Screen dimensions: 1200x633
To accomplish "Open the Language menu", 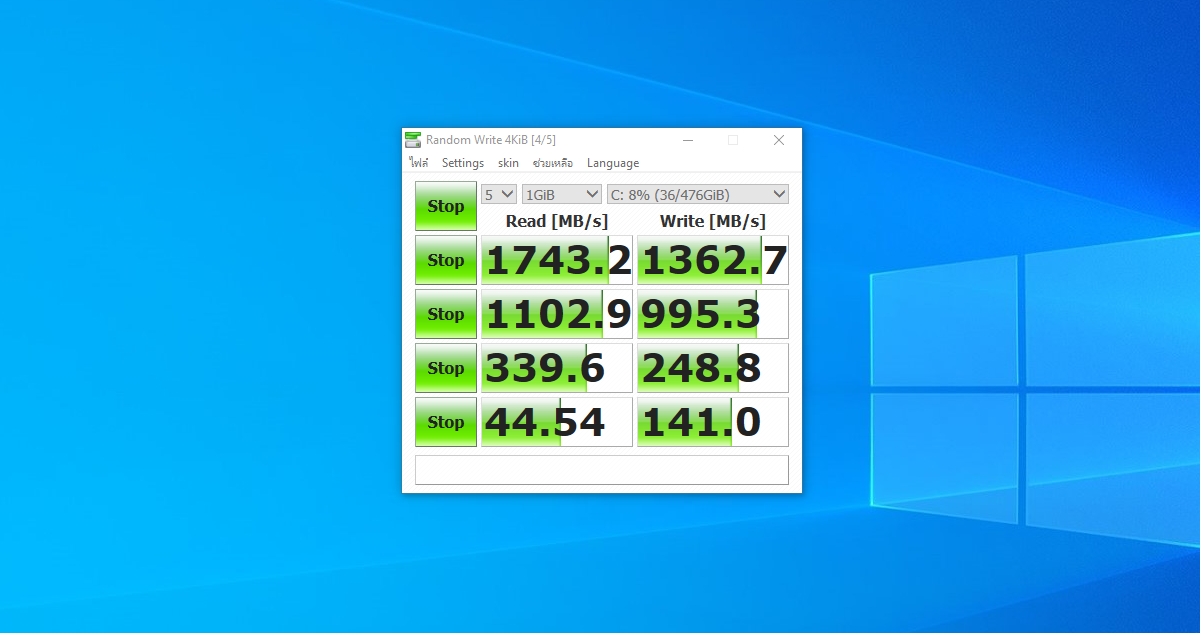I will click(613, 163).
